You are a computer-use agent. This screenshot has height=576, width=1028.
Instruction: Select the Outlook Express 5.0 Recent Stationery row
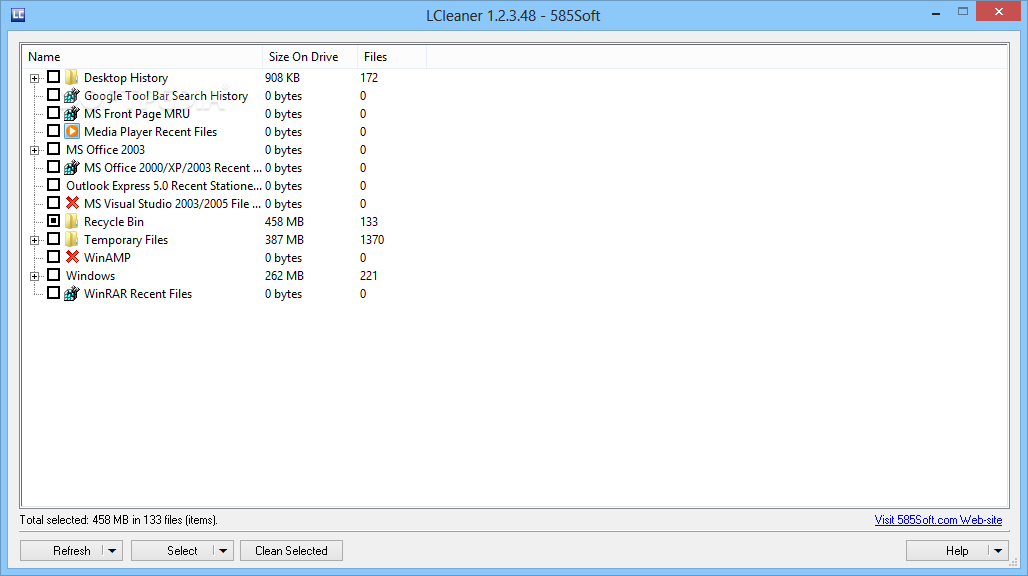[x=164, y=186]
